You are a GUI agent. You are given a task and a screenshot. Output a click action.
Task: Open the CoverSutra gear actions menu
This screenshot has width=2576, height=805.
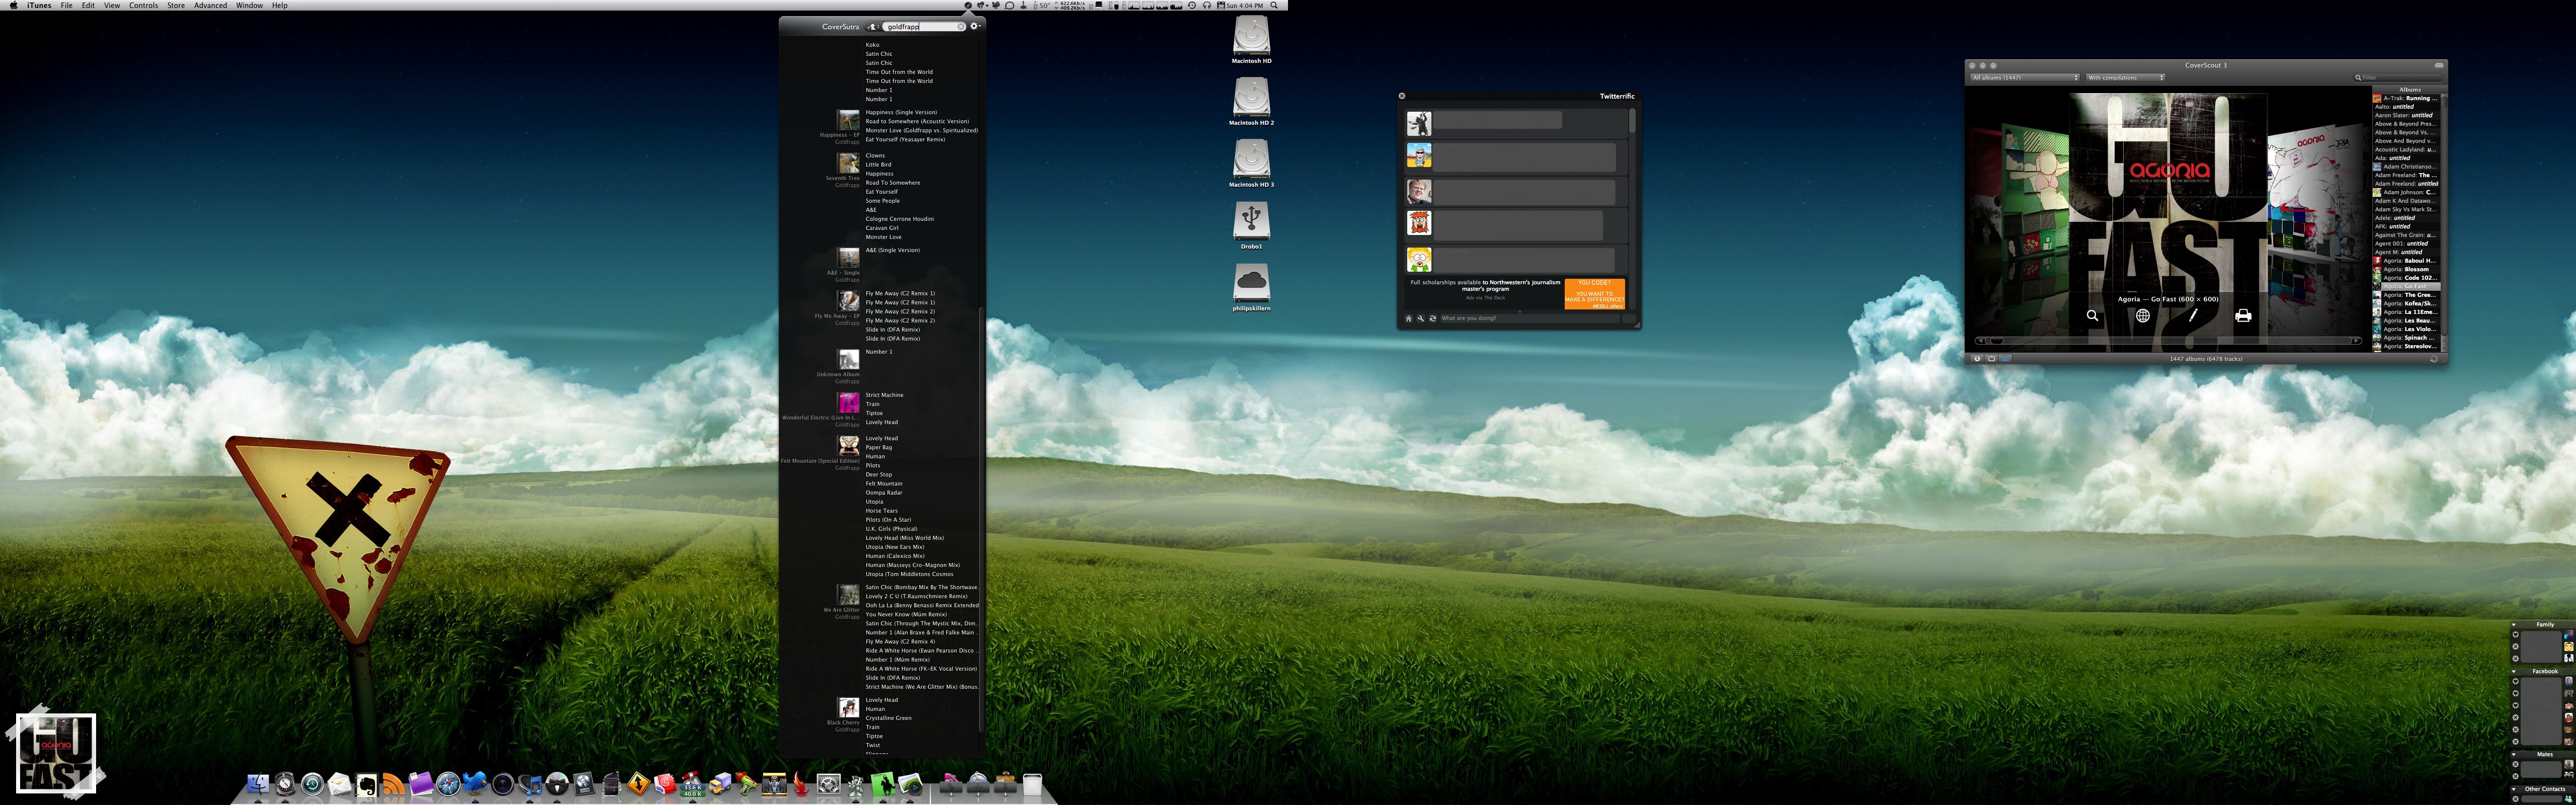(x=976, y=27)
